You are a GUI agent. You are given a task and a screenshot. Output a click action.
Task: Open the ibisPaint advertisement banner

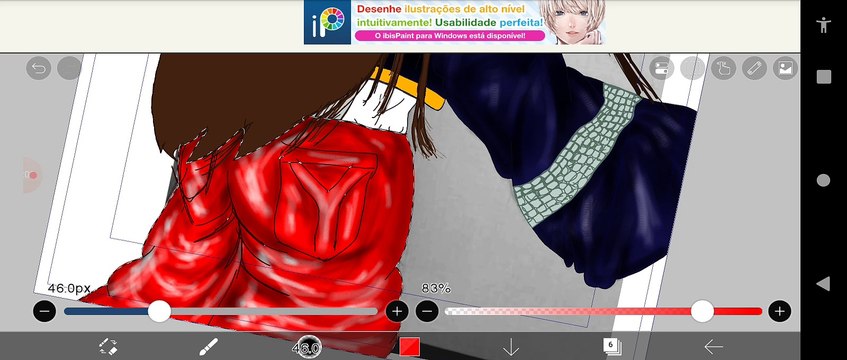coord(455,22)
